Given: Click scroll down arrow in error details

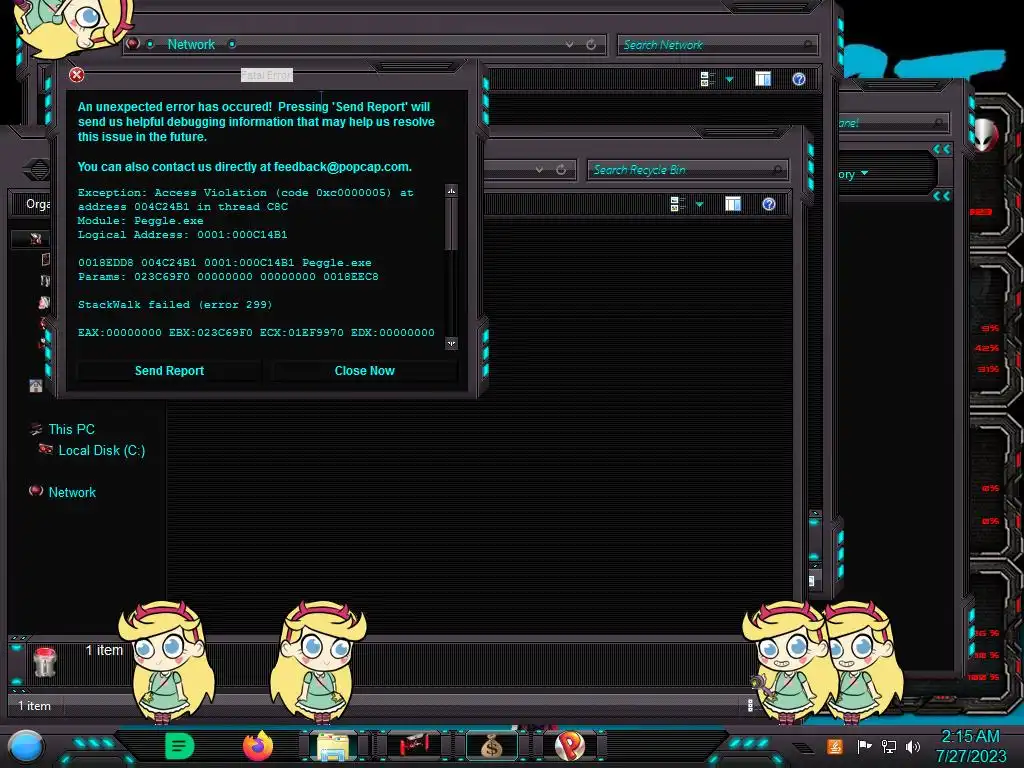Looking at the screenshot, I should point(451,344).
